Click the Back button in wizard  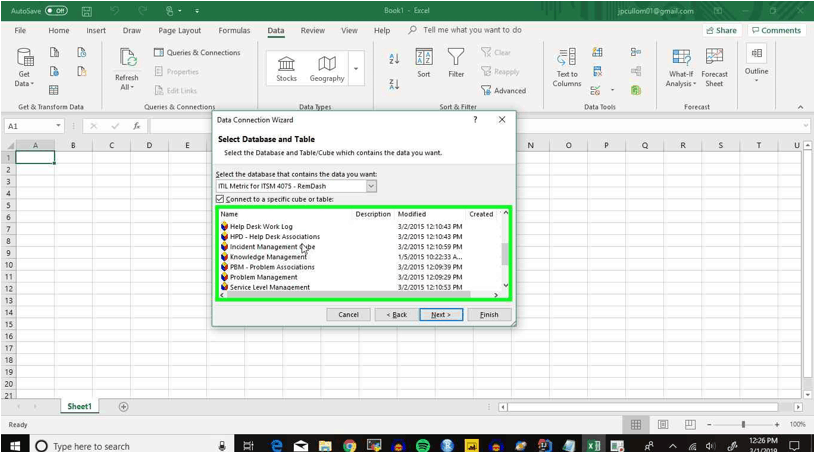(x=397, y=314)
